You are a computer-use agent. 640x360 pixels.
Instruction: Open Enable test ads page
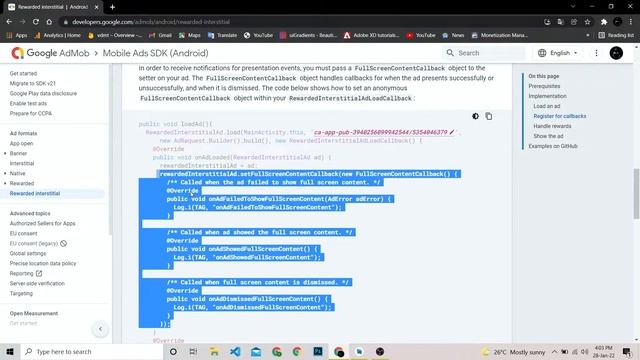point(28,103)
